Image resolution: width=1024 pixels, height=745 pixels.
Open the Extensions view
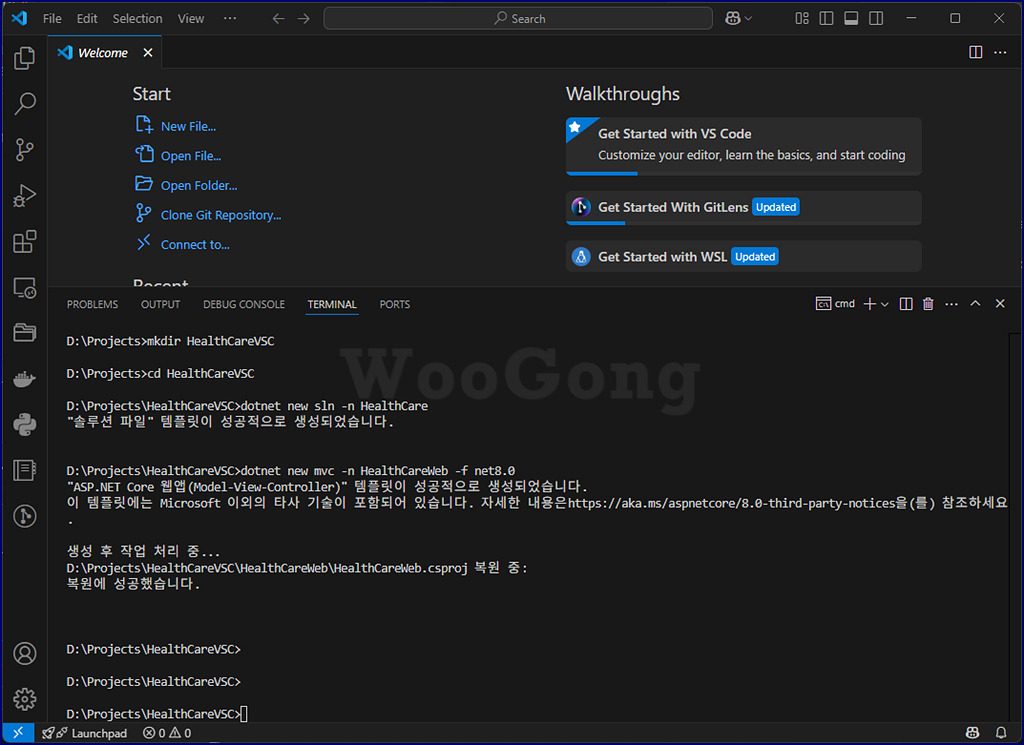pos(24,242)
